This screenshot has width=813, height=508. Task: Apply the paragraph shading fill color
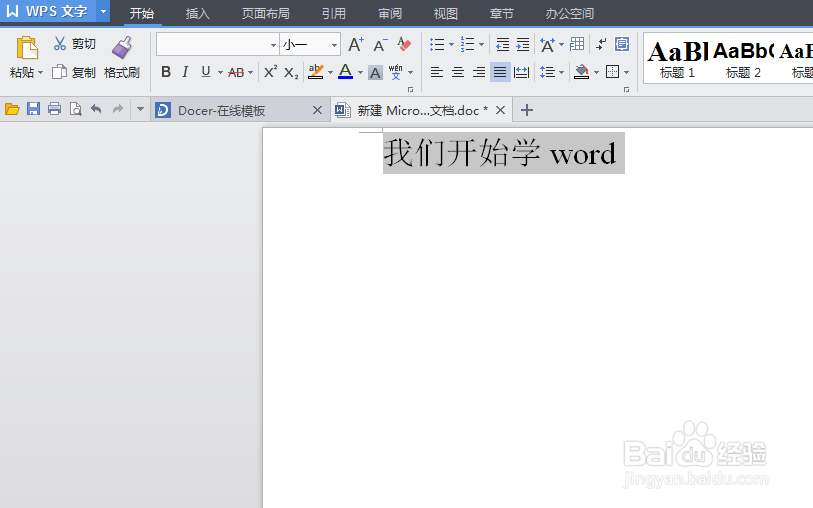(582, 72)
